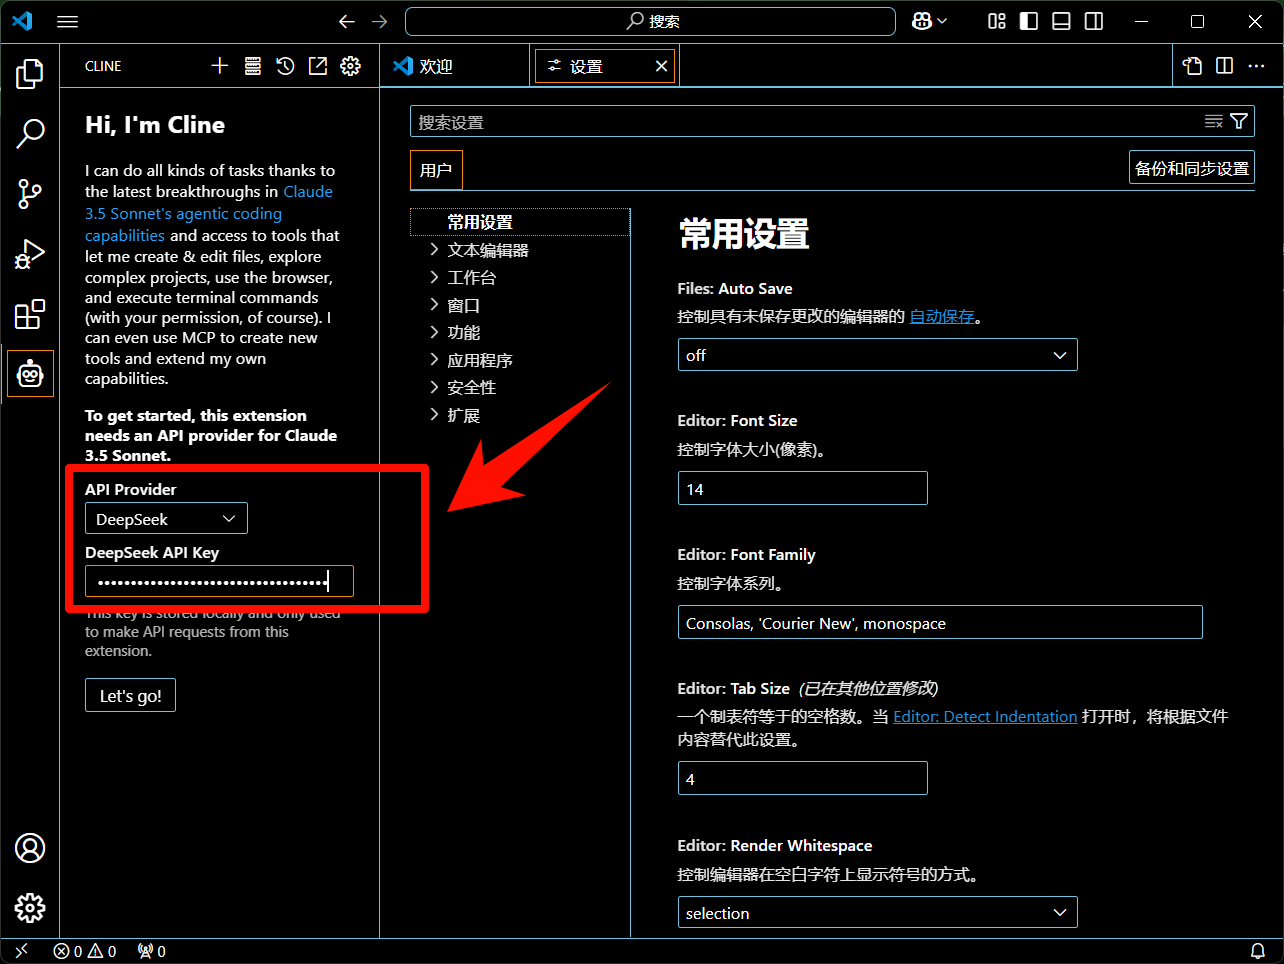Open Cline task history icon
Screen dimensions: 1284x964
[x=285, y=66]
